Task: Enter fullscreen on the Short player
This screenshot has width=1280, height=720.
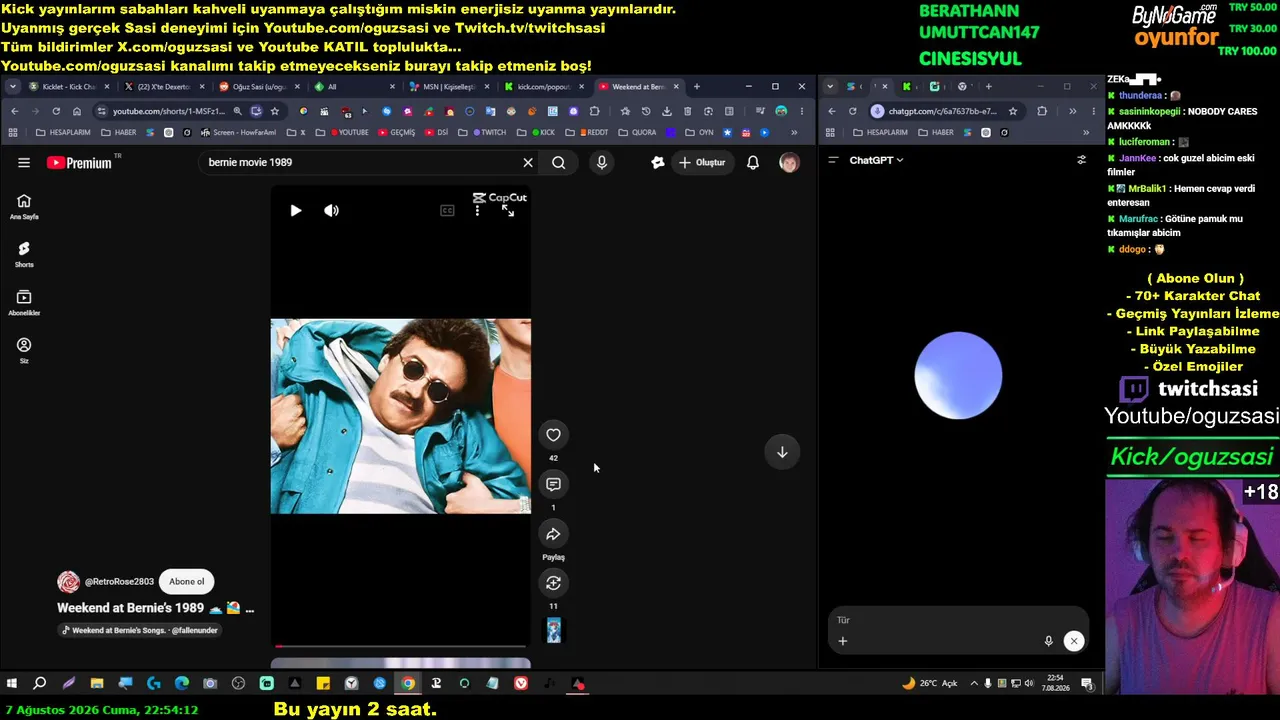Action: 508,210
